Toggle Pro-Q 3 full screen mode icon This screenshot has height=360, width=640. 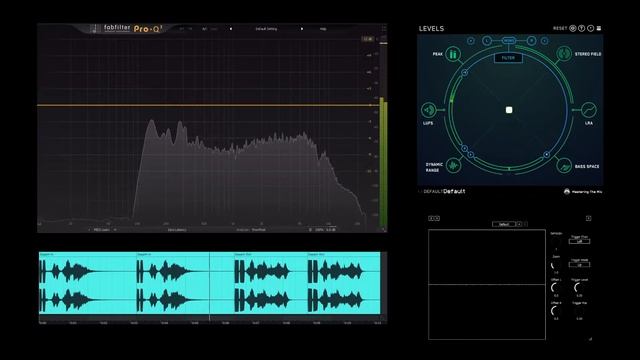point(384,28)
